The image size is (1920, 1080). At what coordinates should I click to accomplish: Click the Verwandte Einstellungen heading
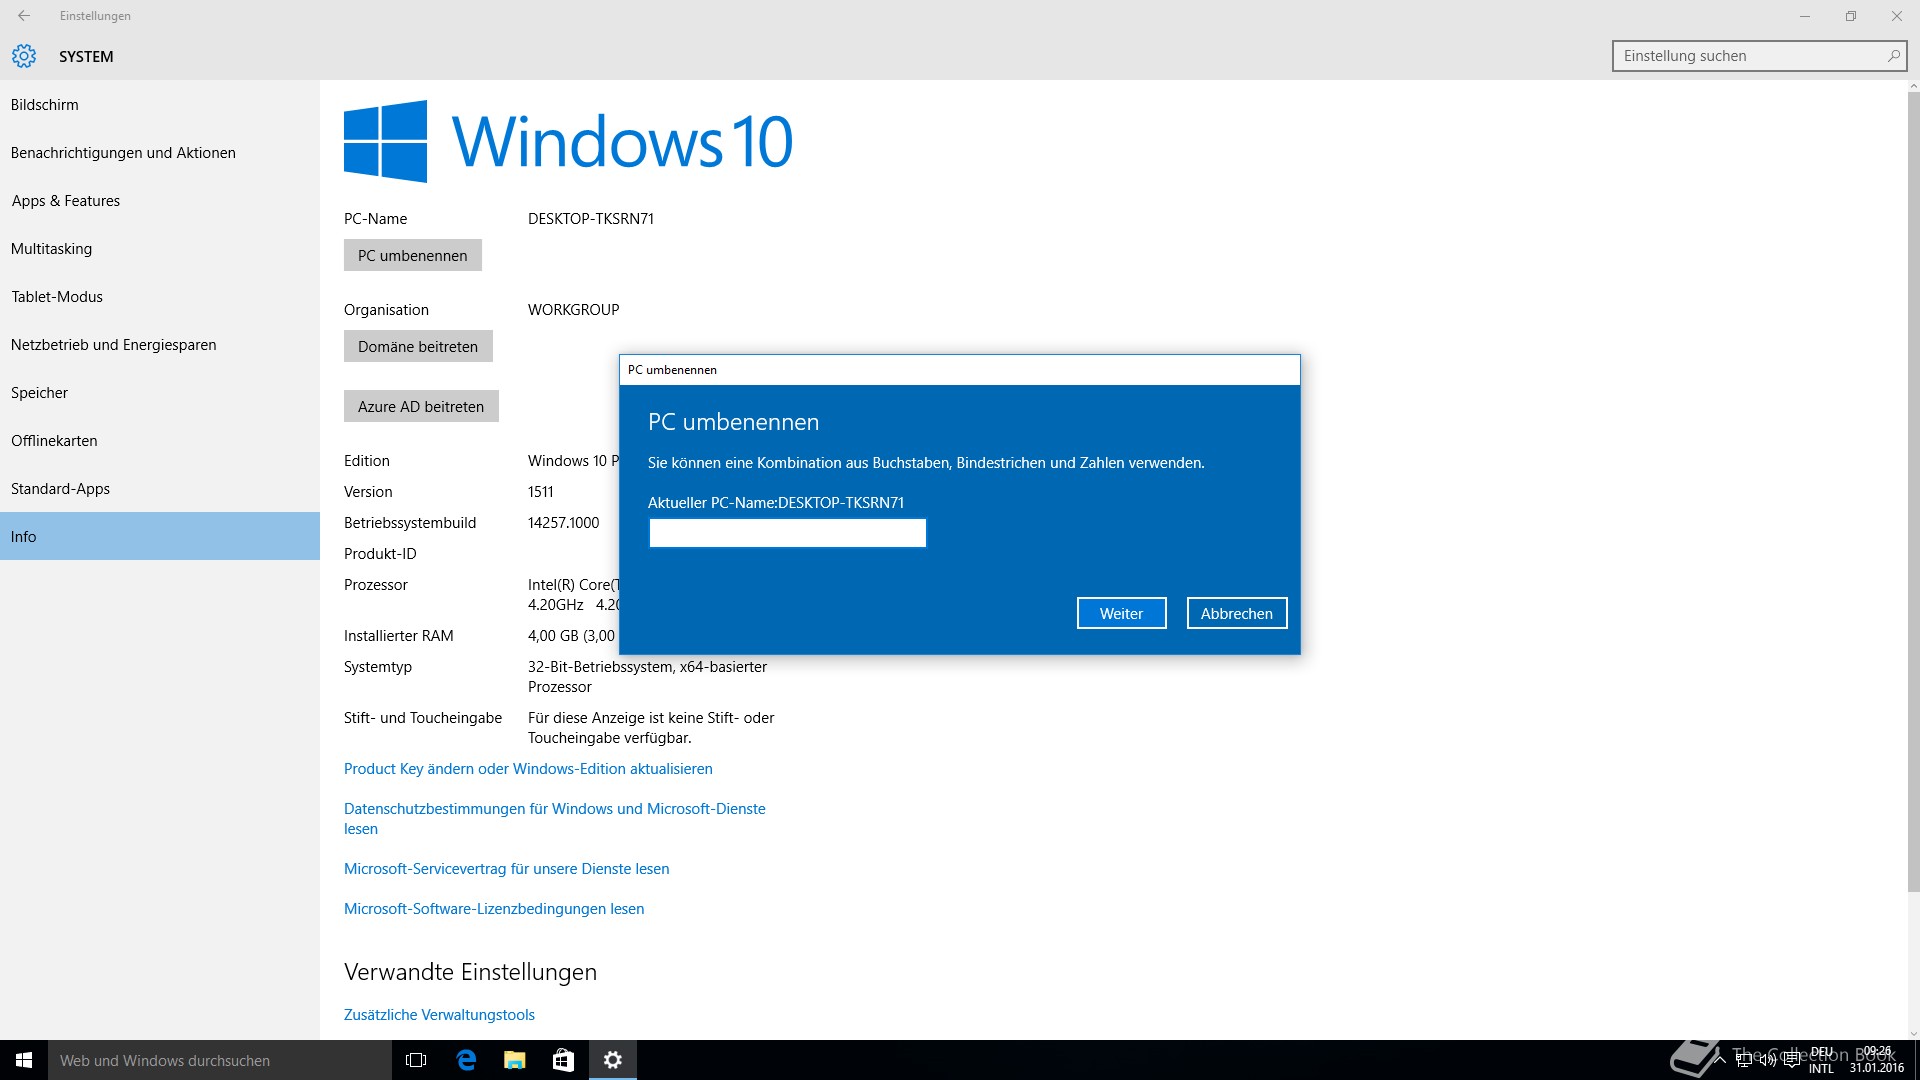tap(470, 972)
